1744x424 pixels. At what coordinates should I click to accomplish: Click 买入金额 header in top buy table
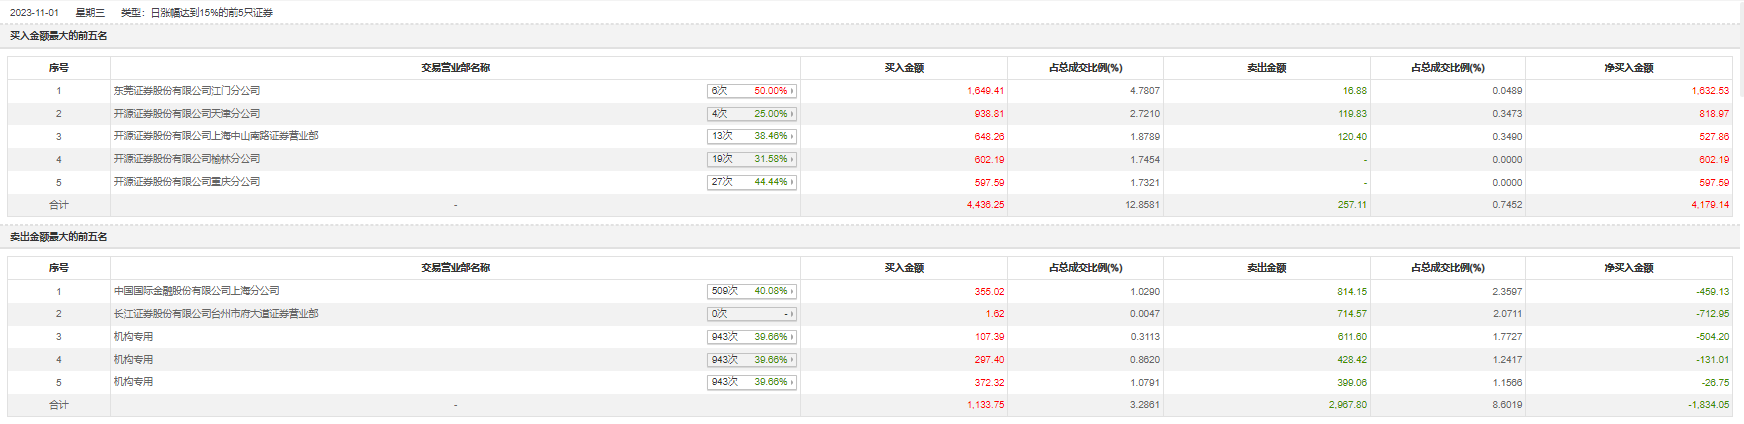coord(904,68)
